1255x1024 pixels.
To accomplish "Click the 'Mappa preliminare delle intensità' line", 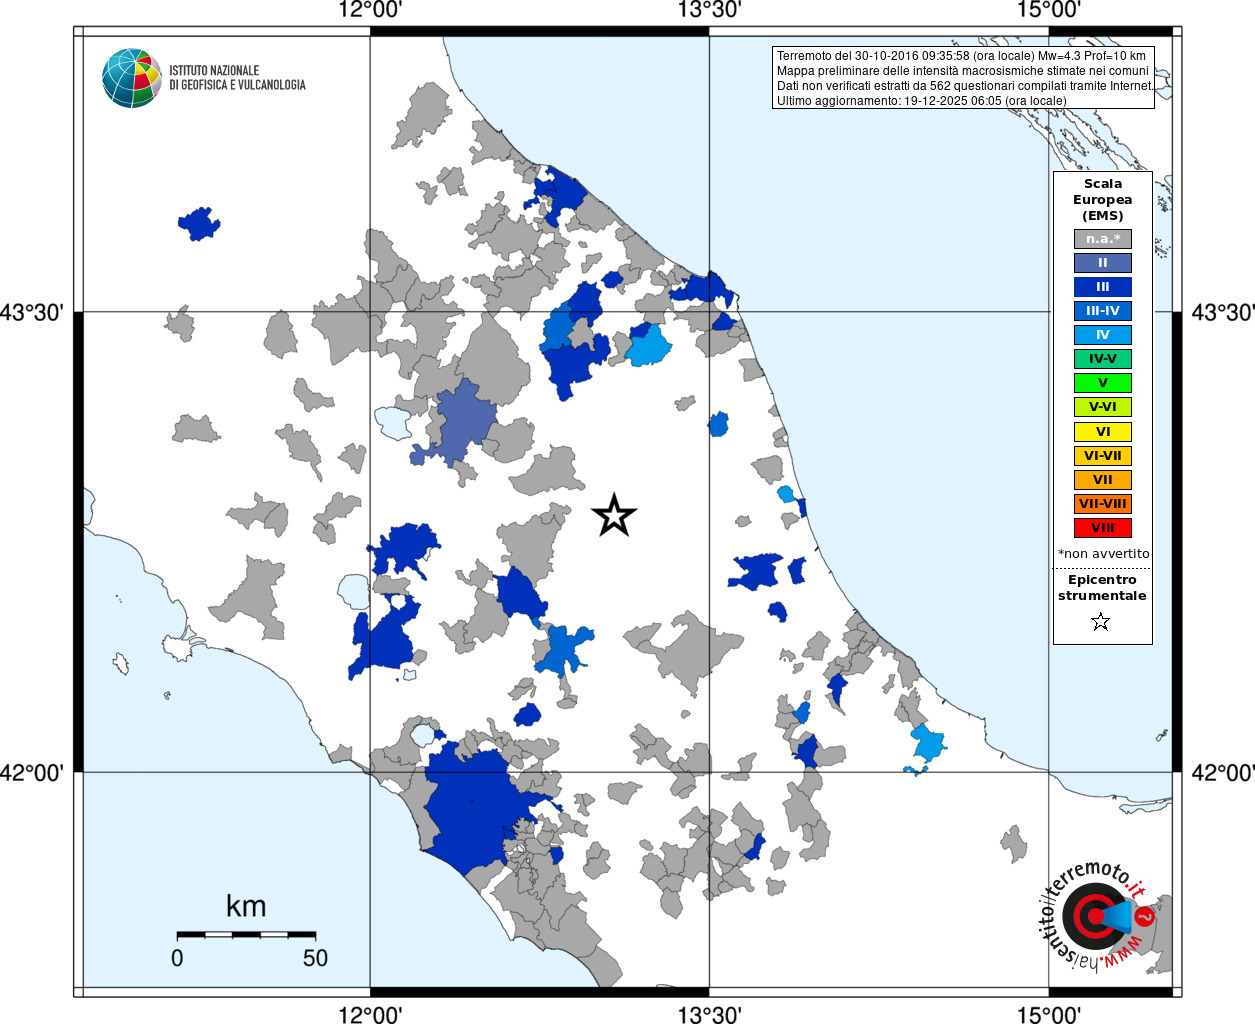I will click(x=963, y=71).
